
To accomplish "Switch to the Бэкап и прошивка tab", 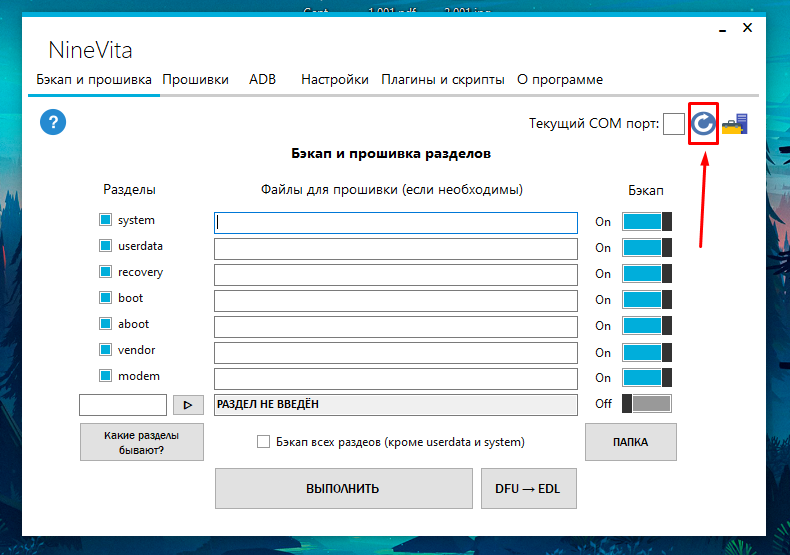I will 94,80.
